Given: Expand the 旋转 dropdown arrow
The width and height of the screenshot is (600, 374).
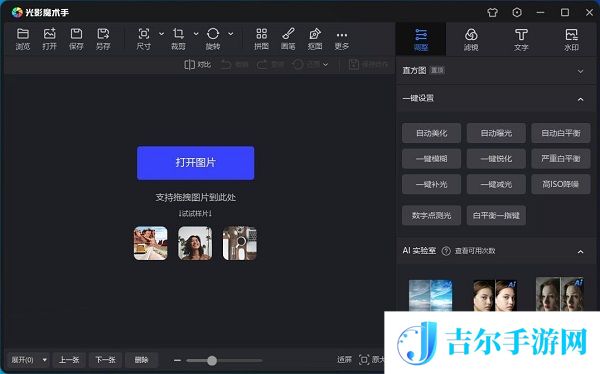Looking at the screenshot, I should (231, 34).
